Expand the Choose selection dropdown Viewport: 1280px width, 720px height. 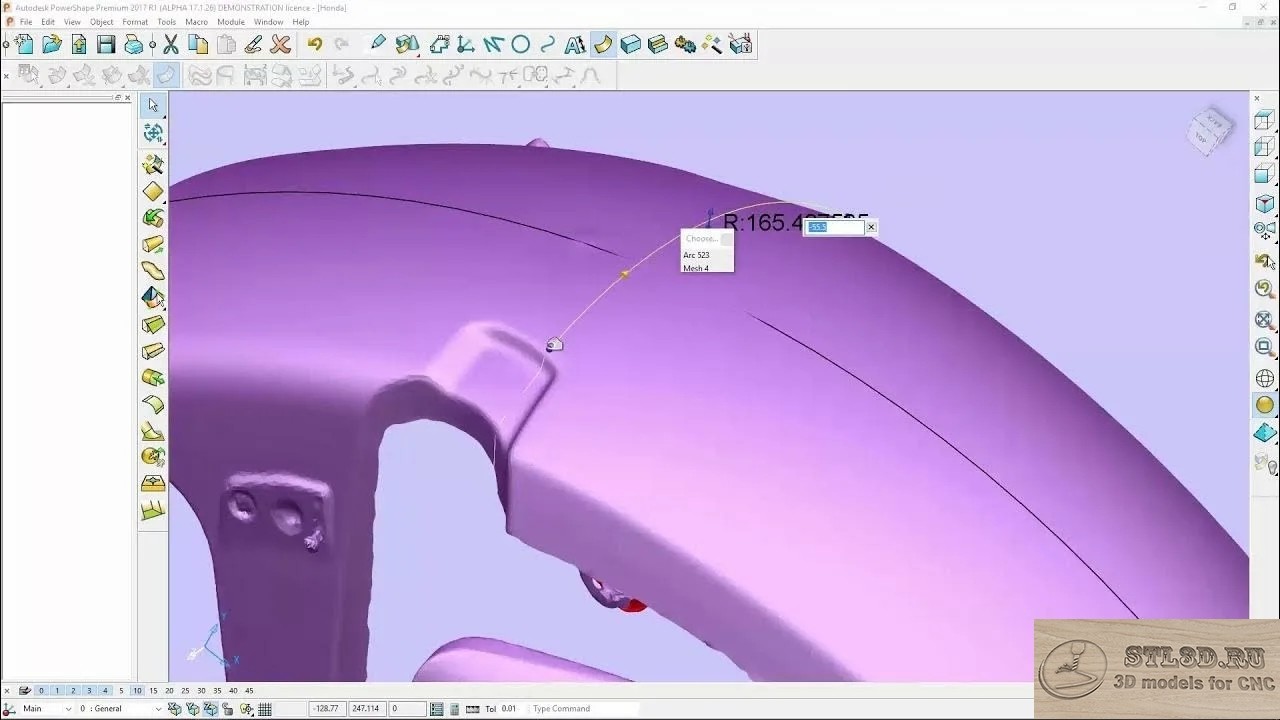pos(726,239)
